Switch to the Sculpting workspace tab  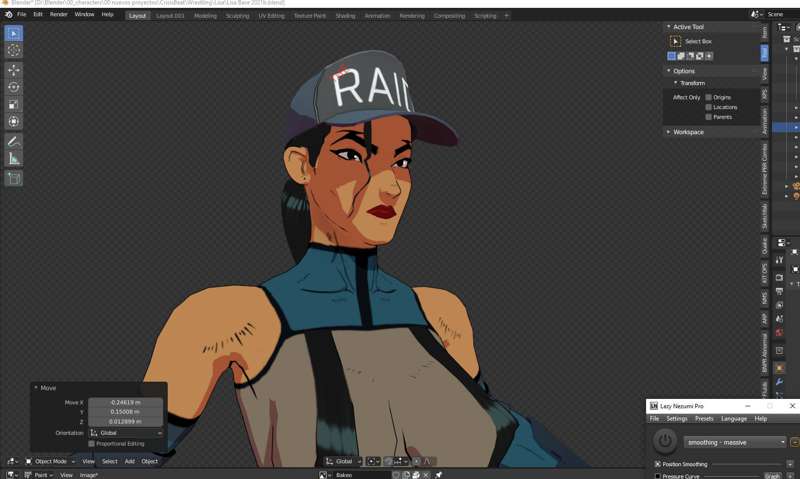point(237,16)
